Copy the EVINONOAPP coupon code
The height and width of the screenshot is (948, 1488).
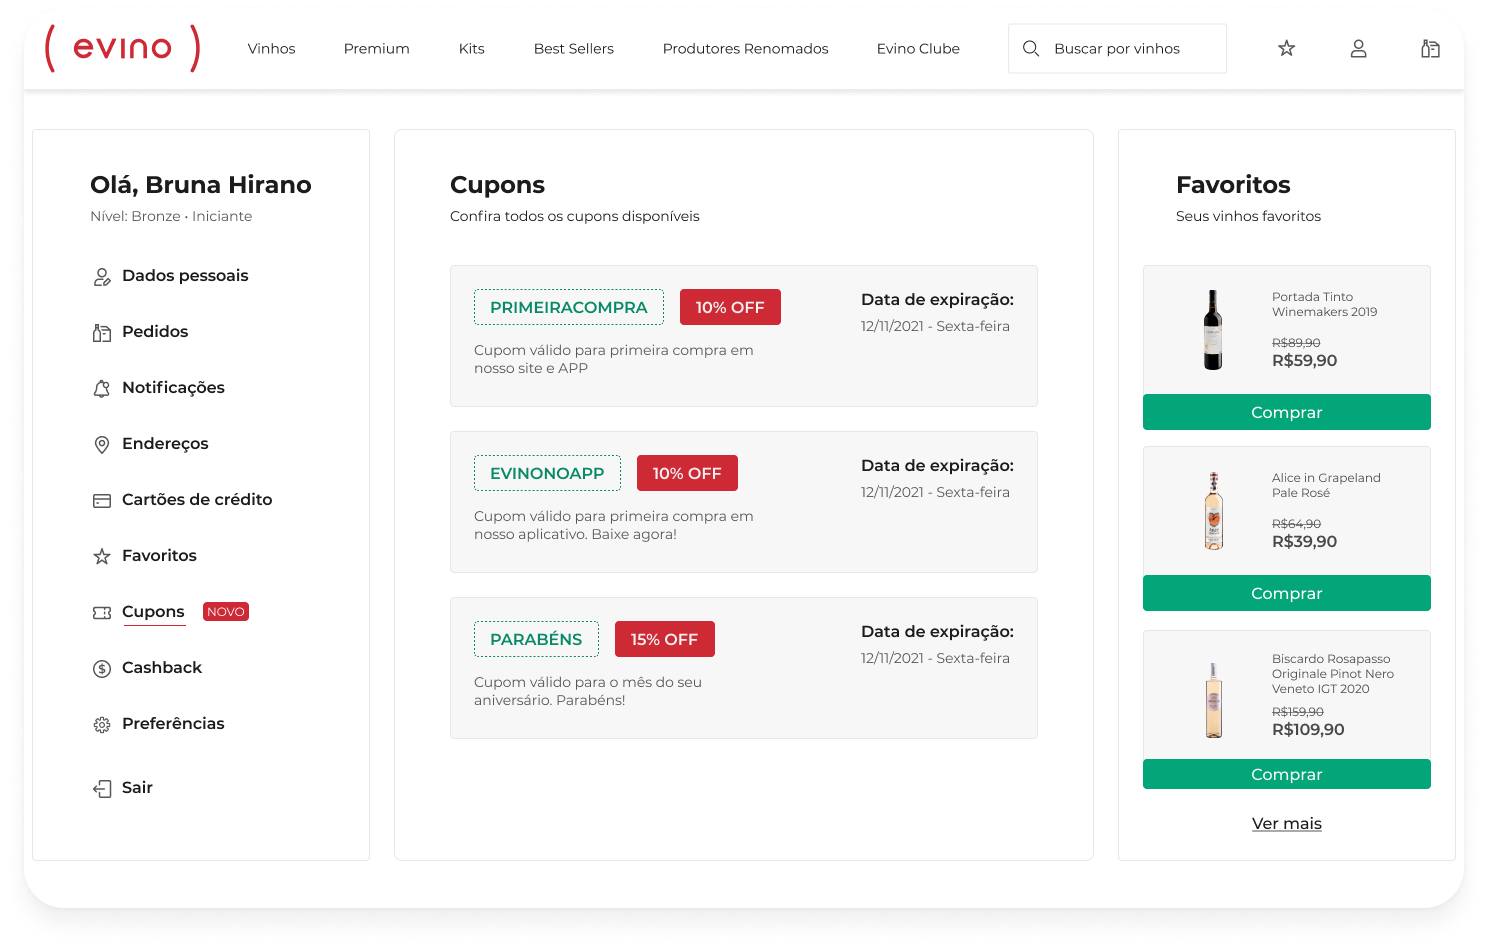pyautogui.click(x=547, y=473)
